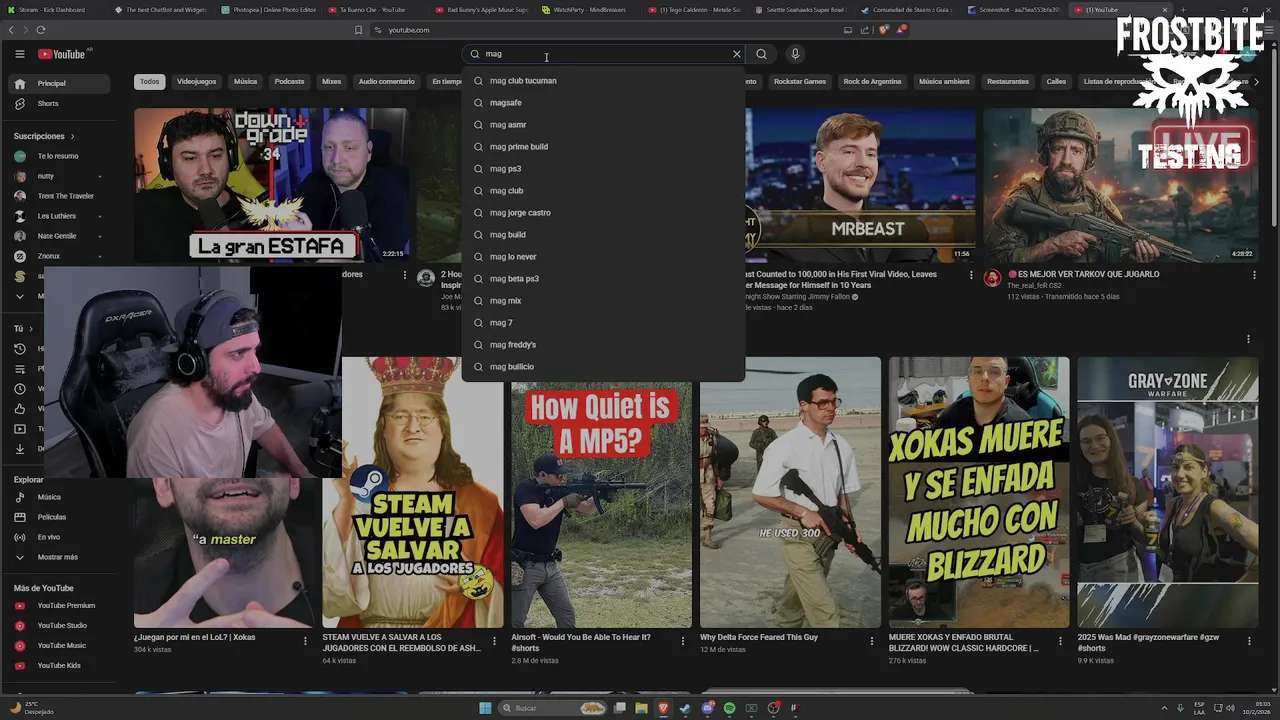Open 'En vivo' under Explorar
Image resolution: width=1280 pixels, height=720 pixels.
(60, 537)
